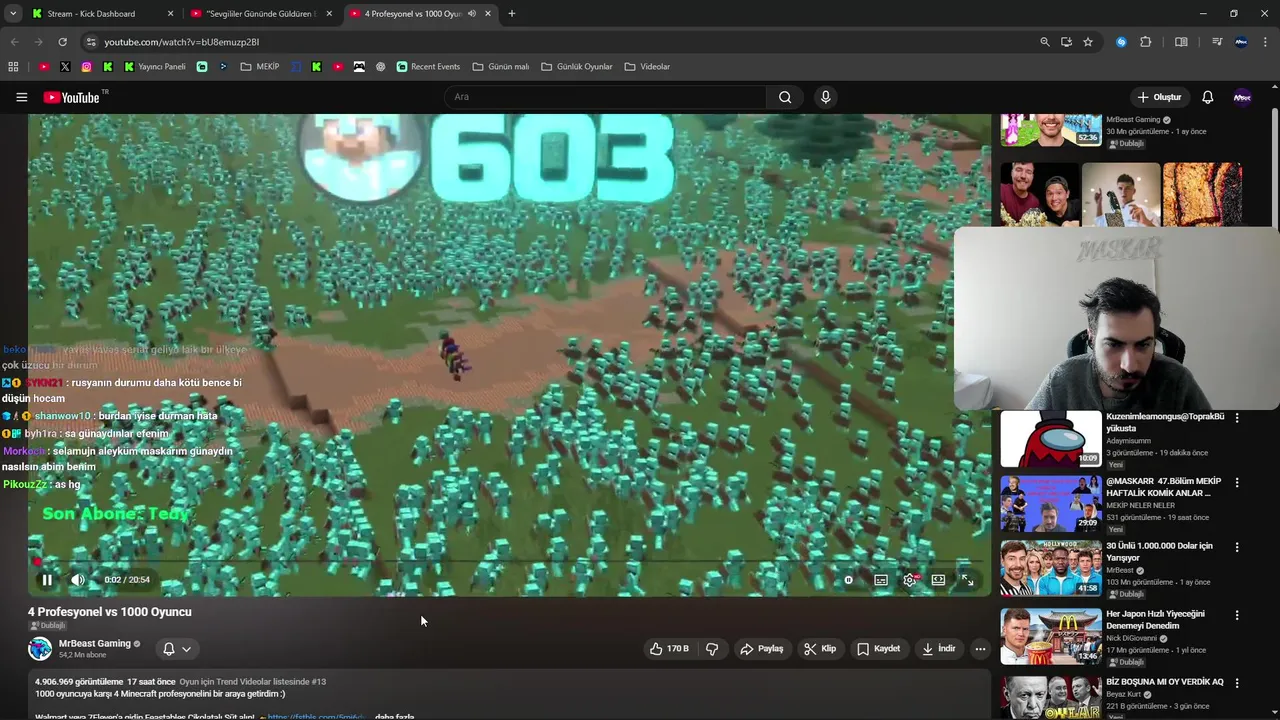Open the zoom magnifier in address bar
This screenshot has width=1280, height=720.
(1045, 42)
